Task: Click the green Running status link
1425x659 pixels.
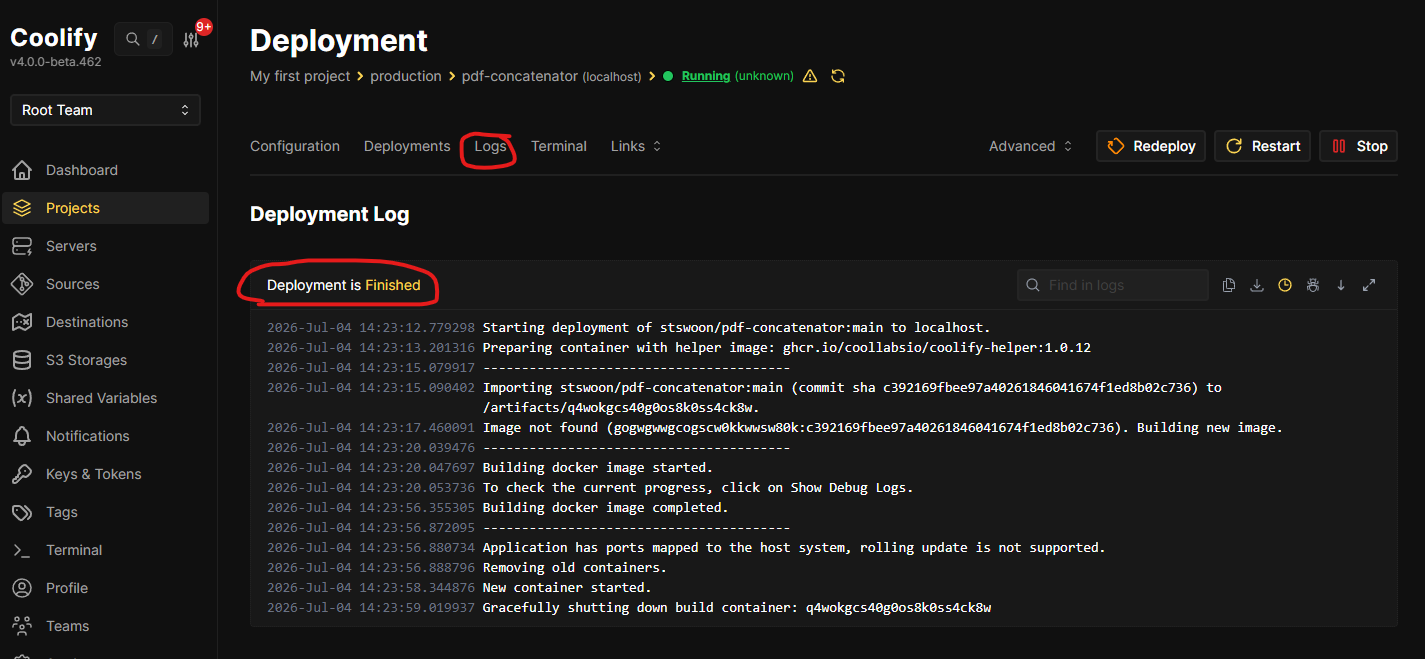Action: click(x=706, y=76)
